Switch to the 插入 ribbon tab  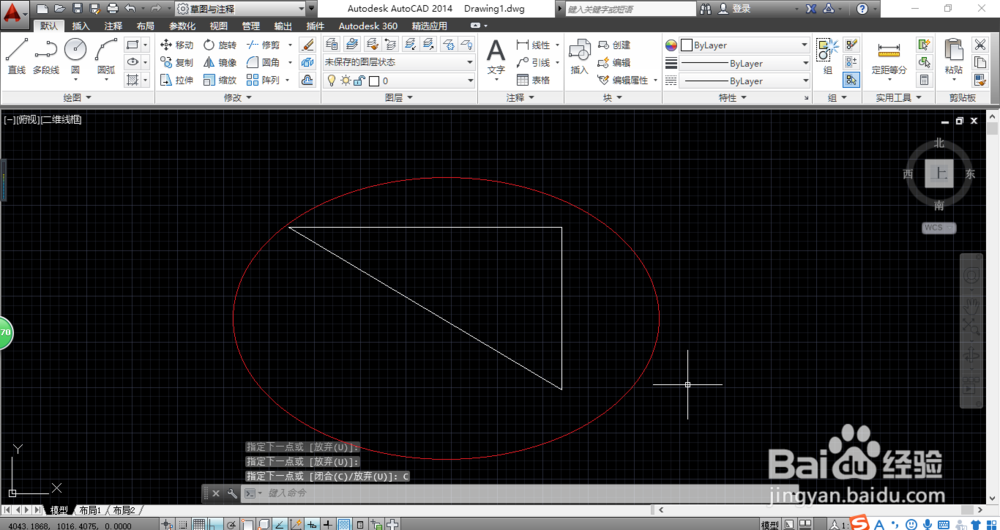tap(81, 26)
